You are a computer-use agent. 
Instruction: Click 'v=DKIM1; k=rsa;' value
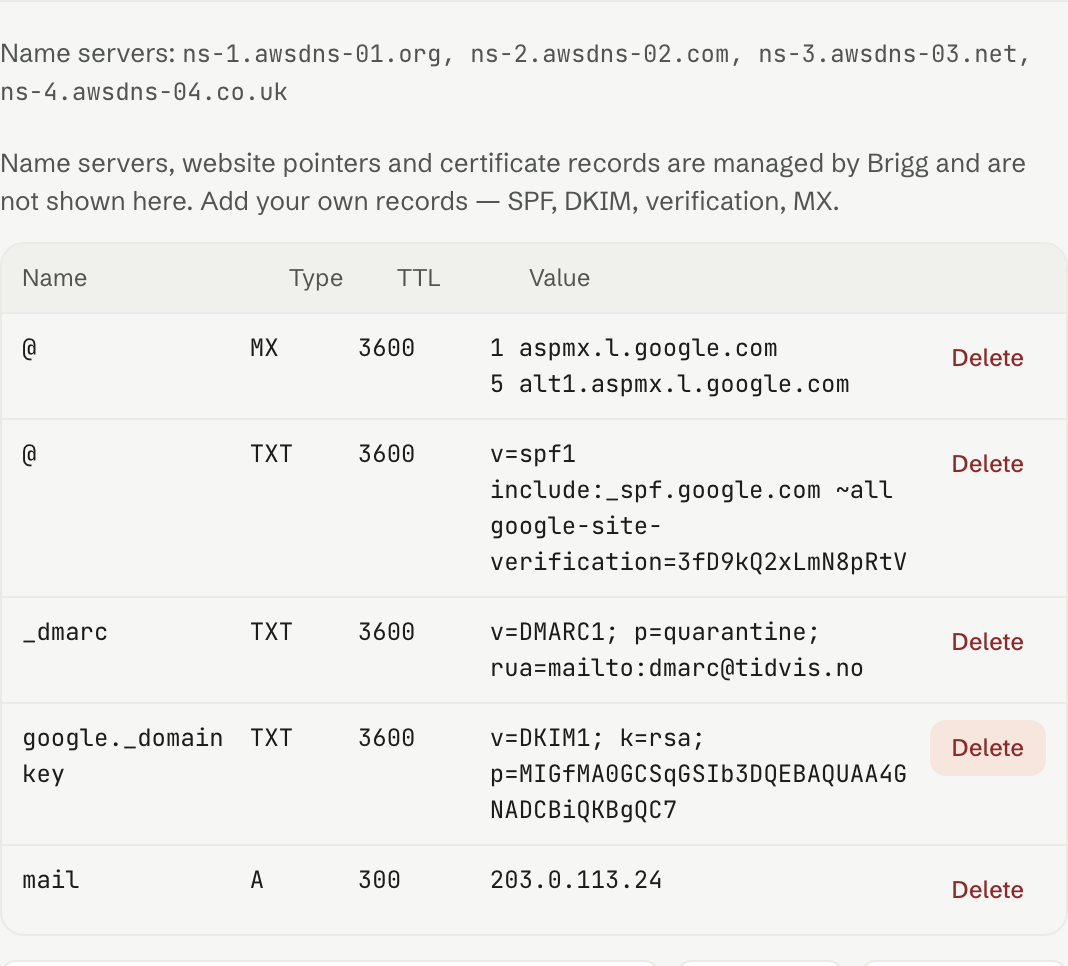pos(597,738)
